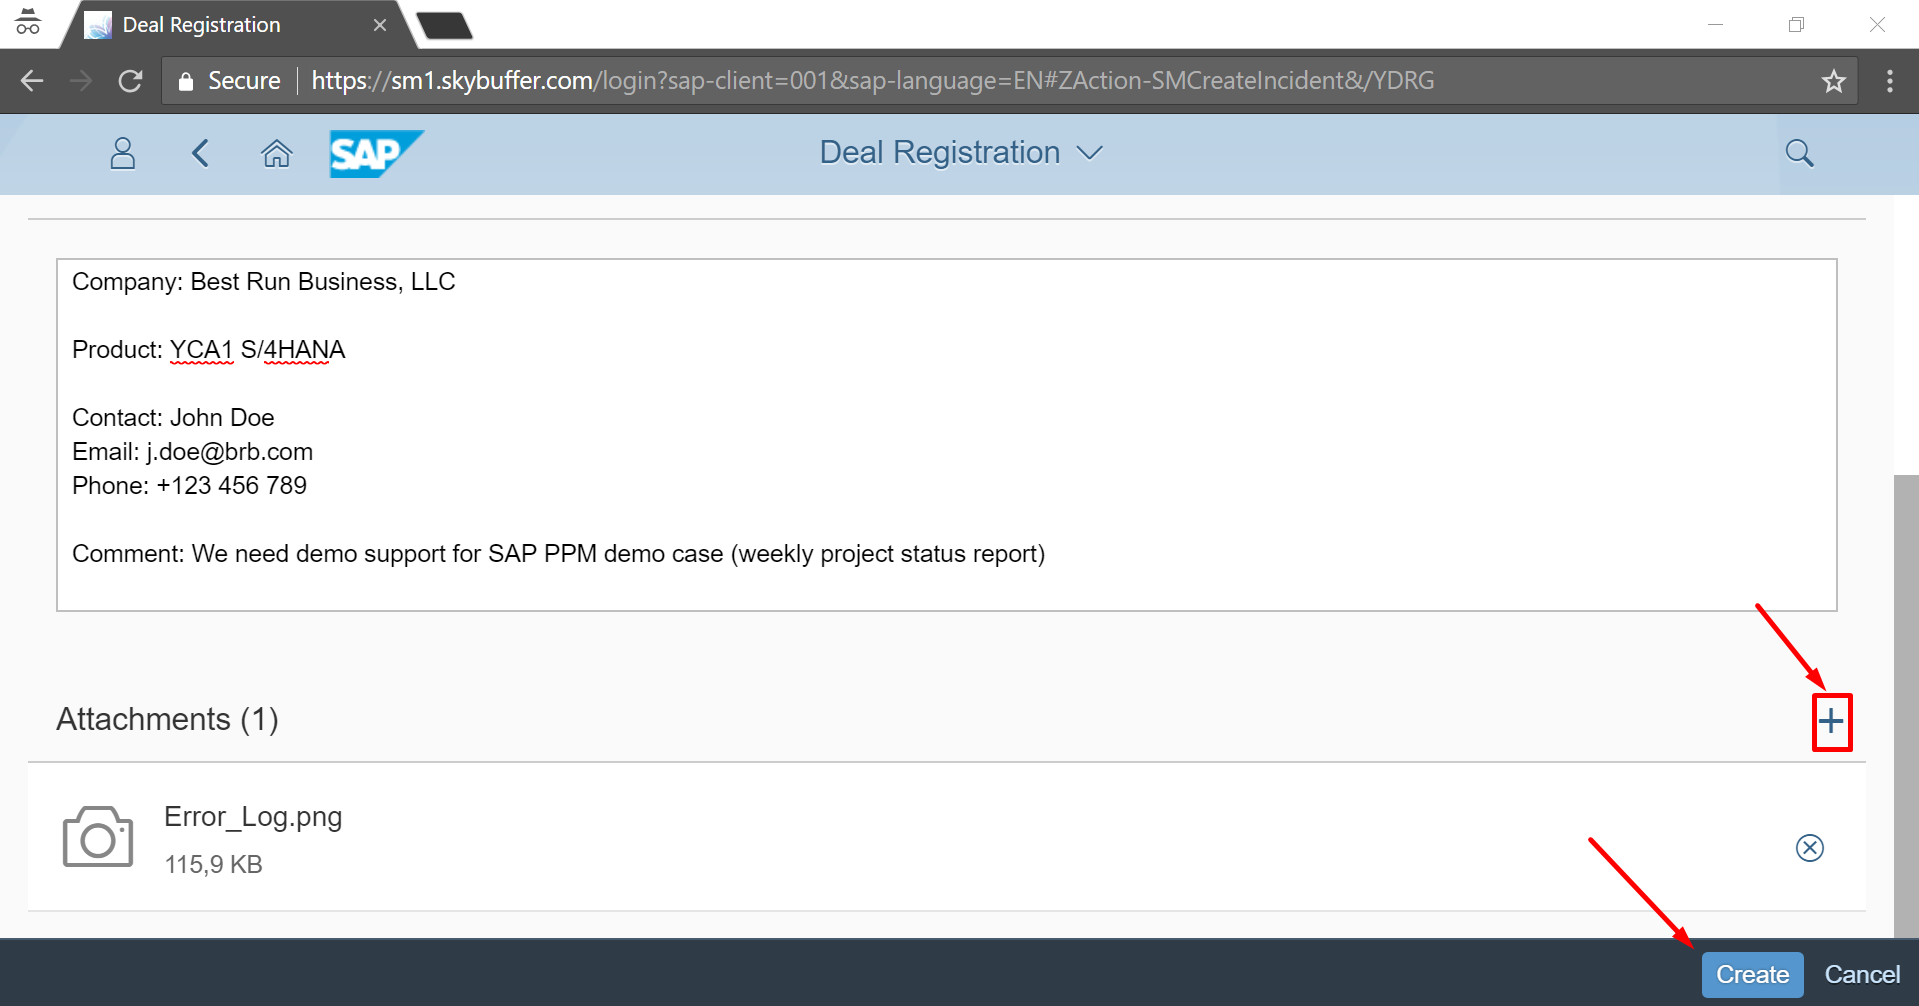1919x1006 pixels.
Task: Click the 'Phone: +123 456 789' line
Action: coord(189,486)
